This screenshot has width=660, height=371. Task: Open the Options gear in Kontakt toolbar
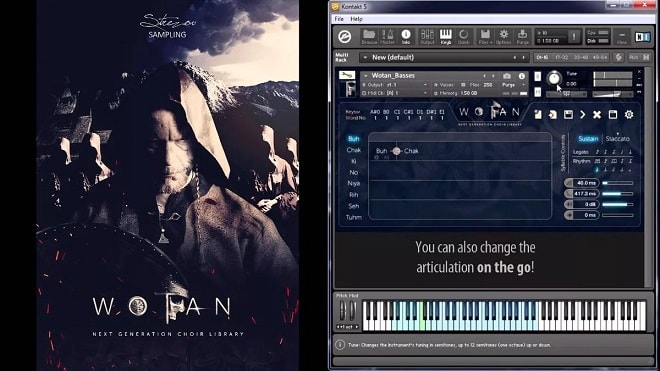(503, 37)
